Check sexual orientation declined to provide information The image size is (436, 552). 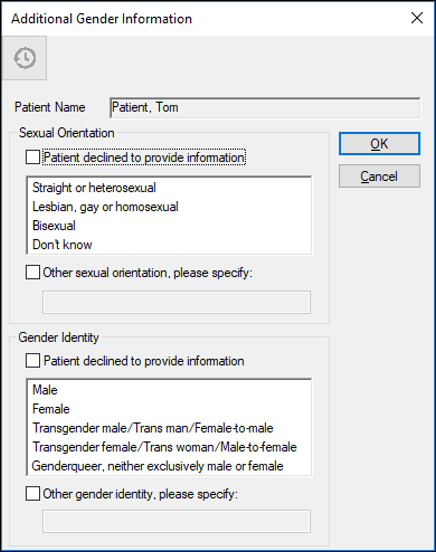pyautogui.click(x=33, y=157)
